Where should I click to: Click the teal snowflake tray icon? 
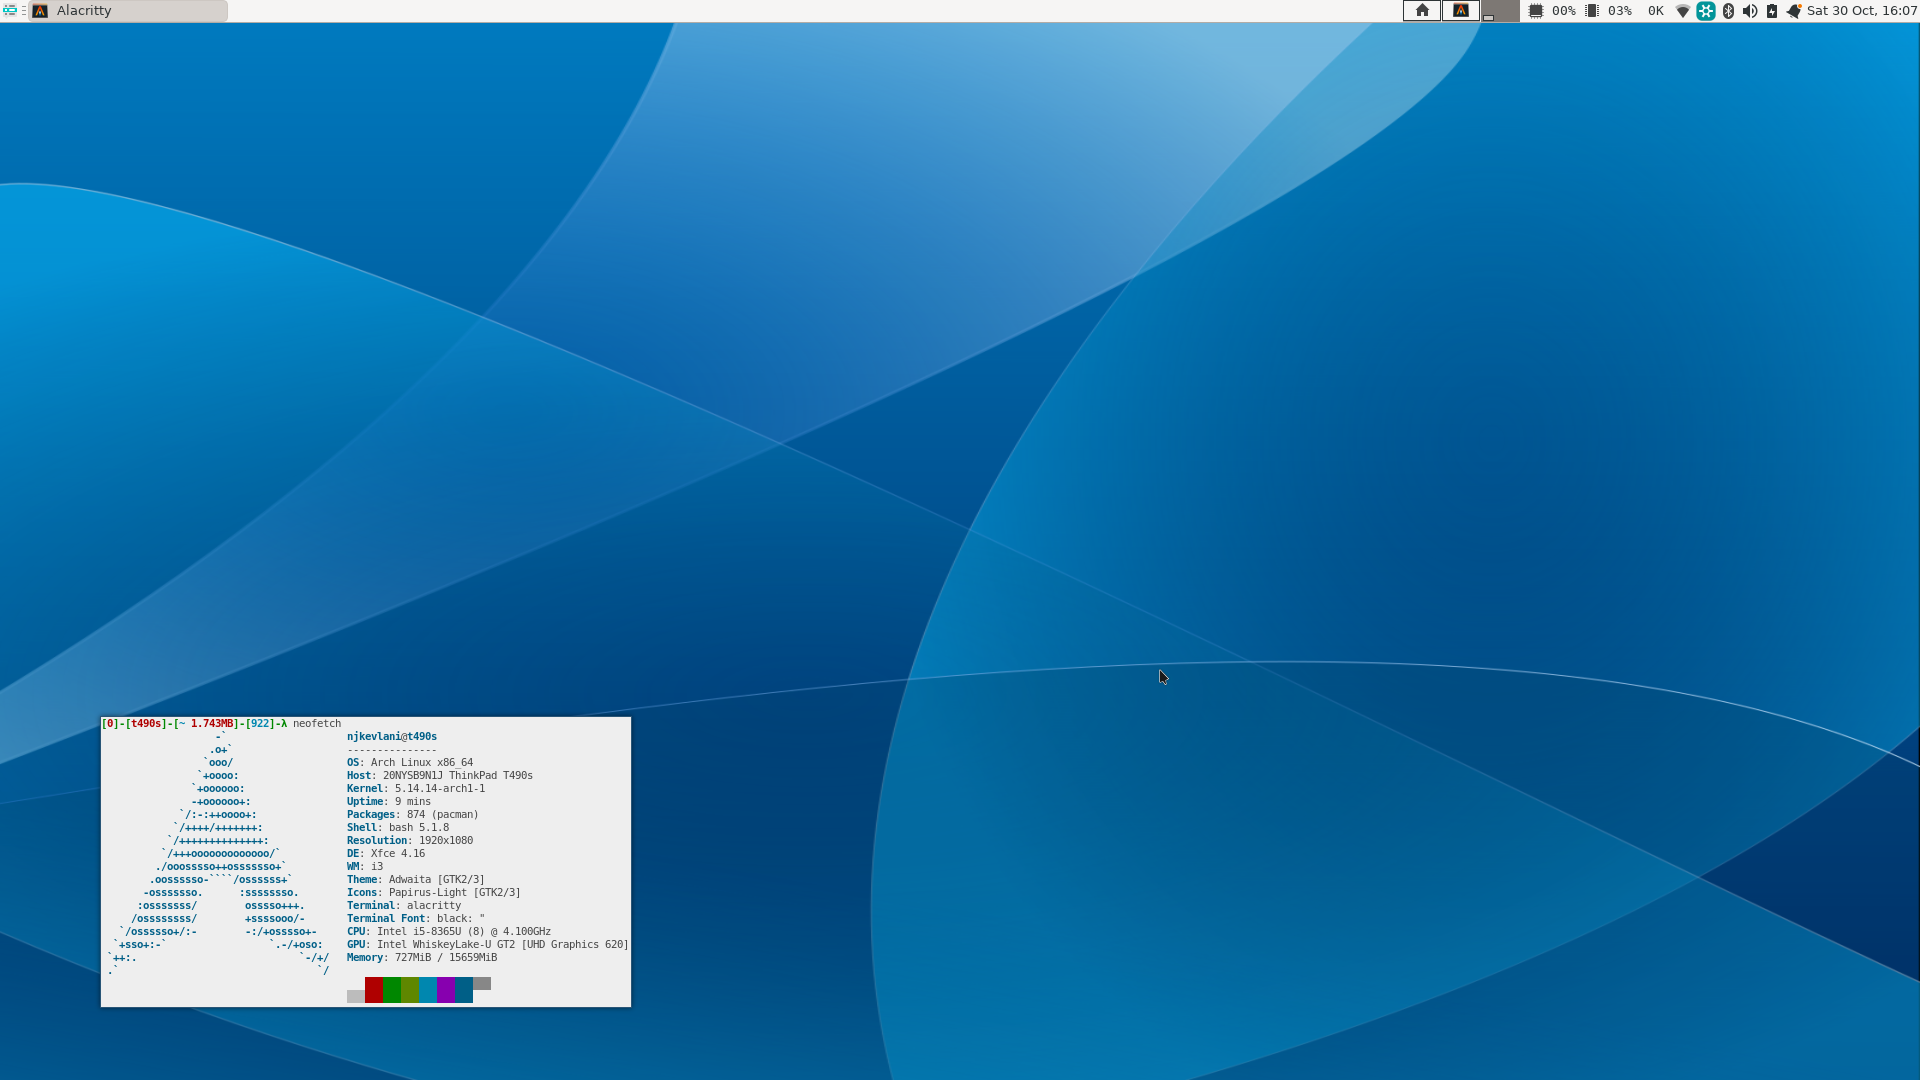pyautogui.click(x=1706, y=11)
